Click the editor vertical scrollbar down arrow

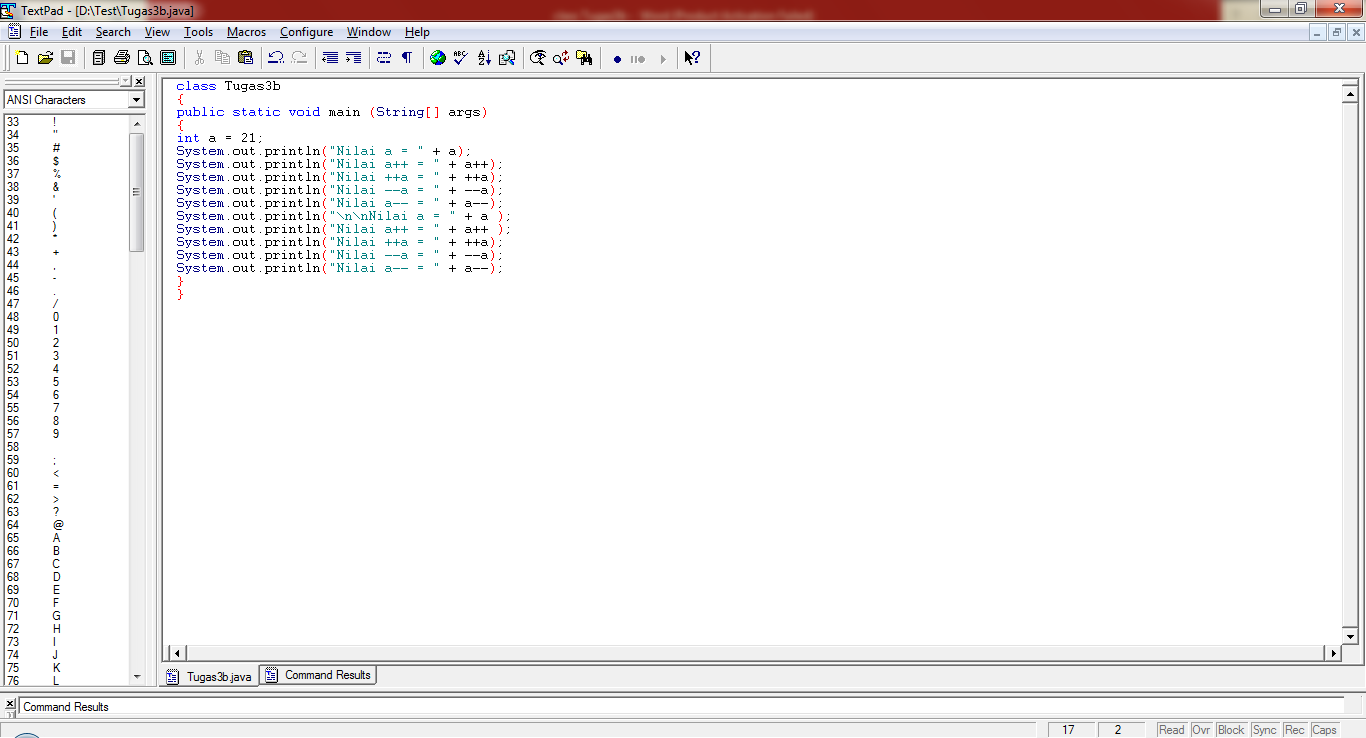1349,636
